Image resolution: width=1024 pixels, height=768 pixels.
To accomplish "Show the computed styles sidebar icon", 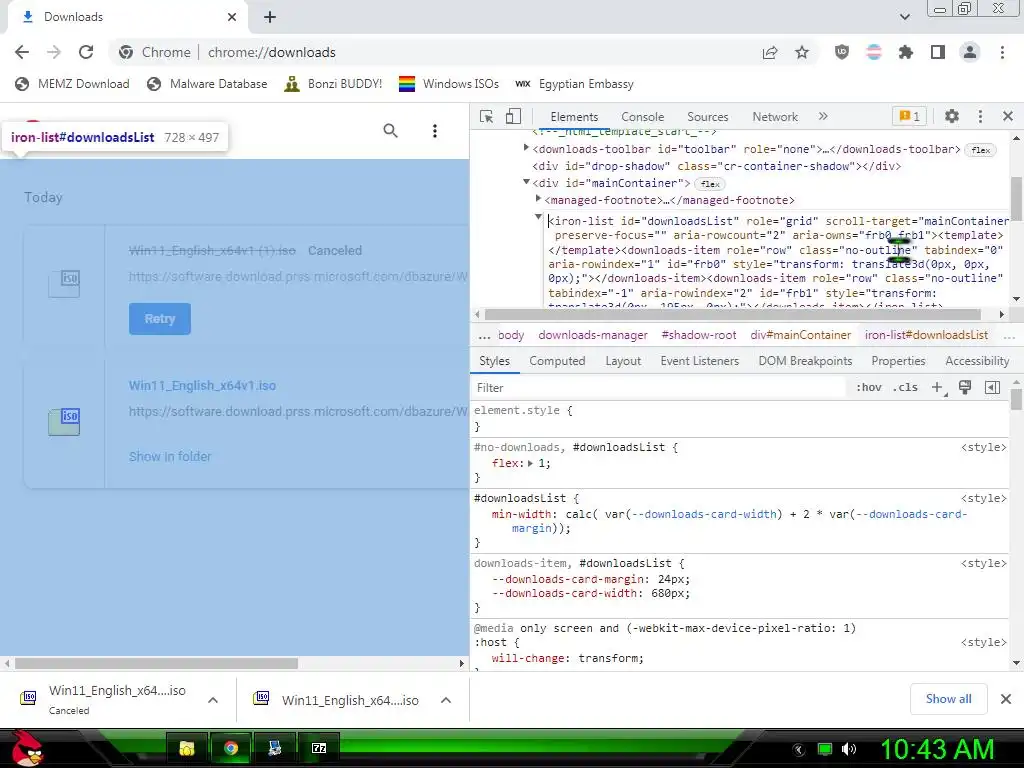I will [992, 387].
